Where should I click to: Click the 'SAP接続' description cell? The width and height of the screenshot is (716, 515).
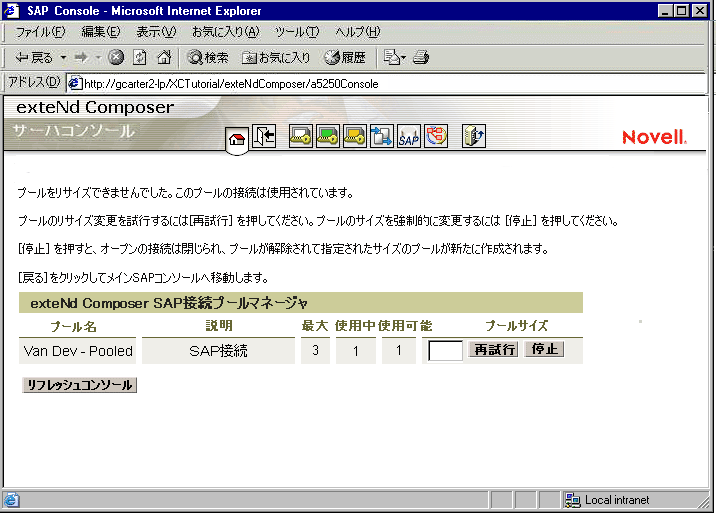218,351
